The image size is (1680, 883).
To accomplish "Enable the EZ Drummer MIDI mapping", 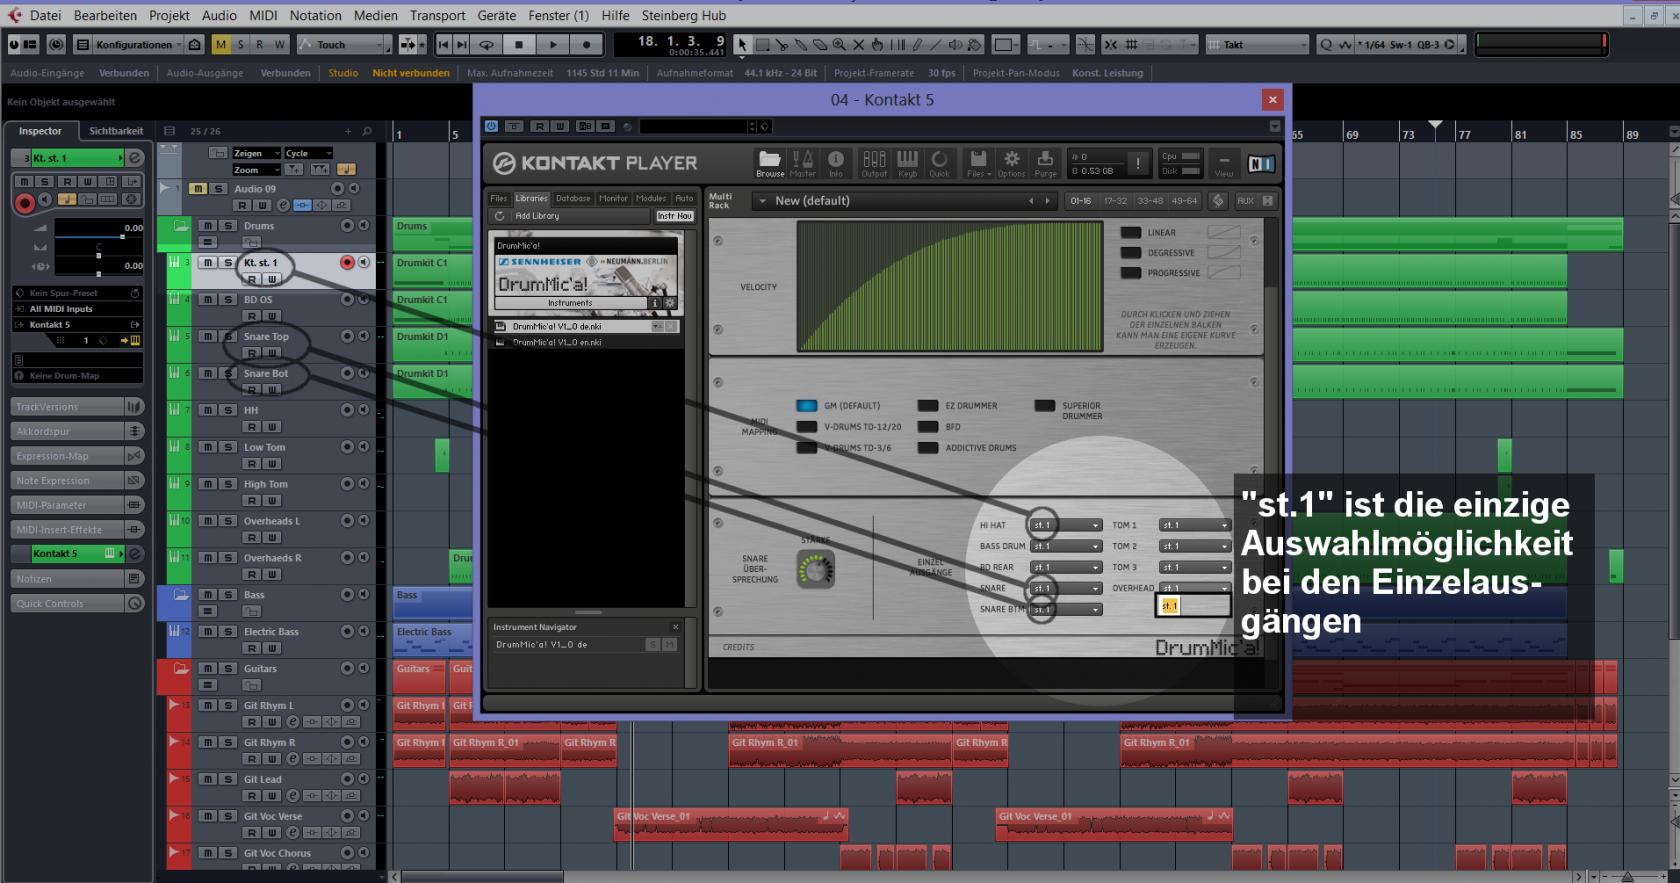I will click(928, 406).
